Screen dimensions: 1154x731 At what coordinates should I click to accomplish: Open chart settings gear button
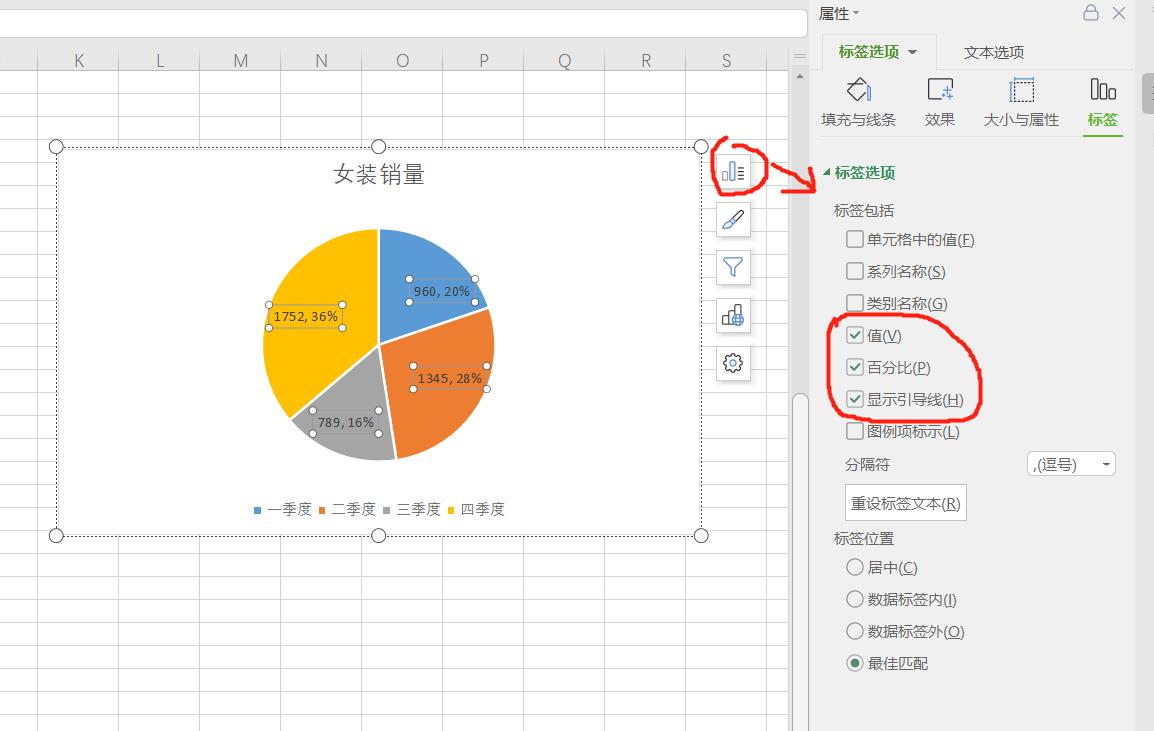click(733, 363)
